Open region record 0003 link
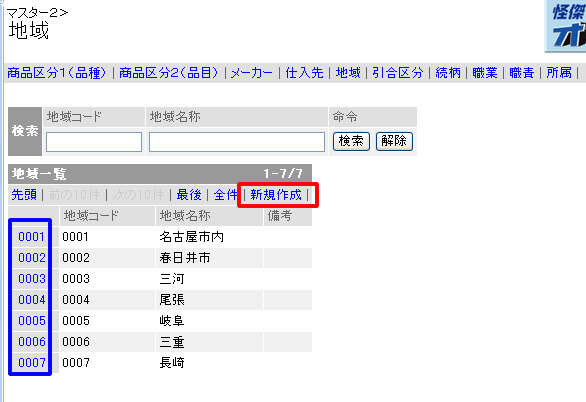Viewport: 586px width, 402px height. pyautogui.click(x=31, y=279)
